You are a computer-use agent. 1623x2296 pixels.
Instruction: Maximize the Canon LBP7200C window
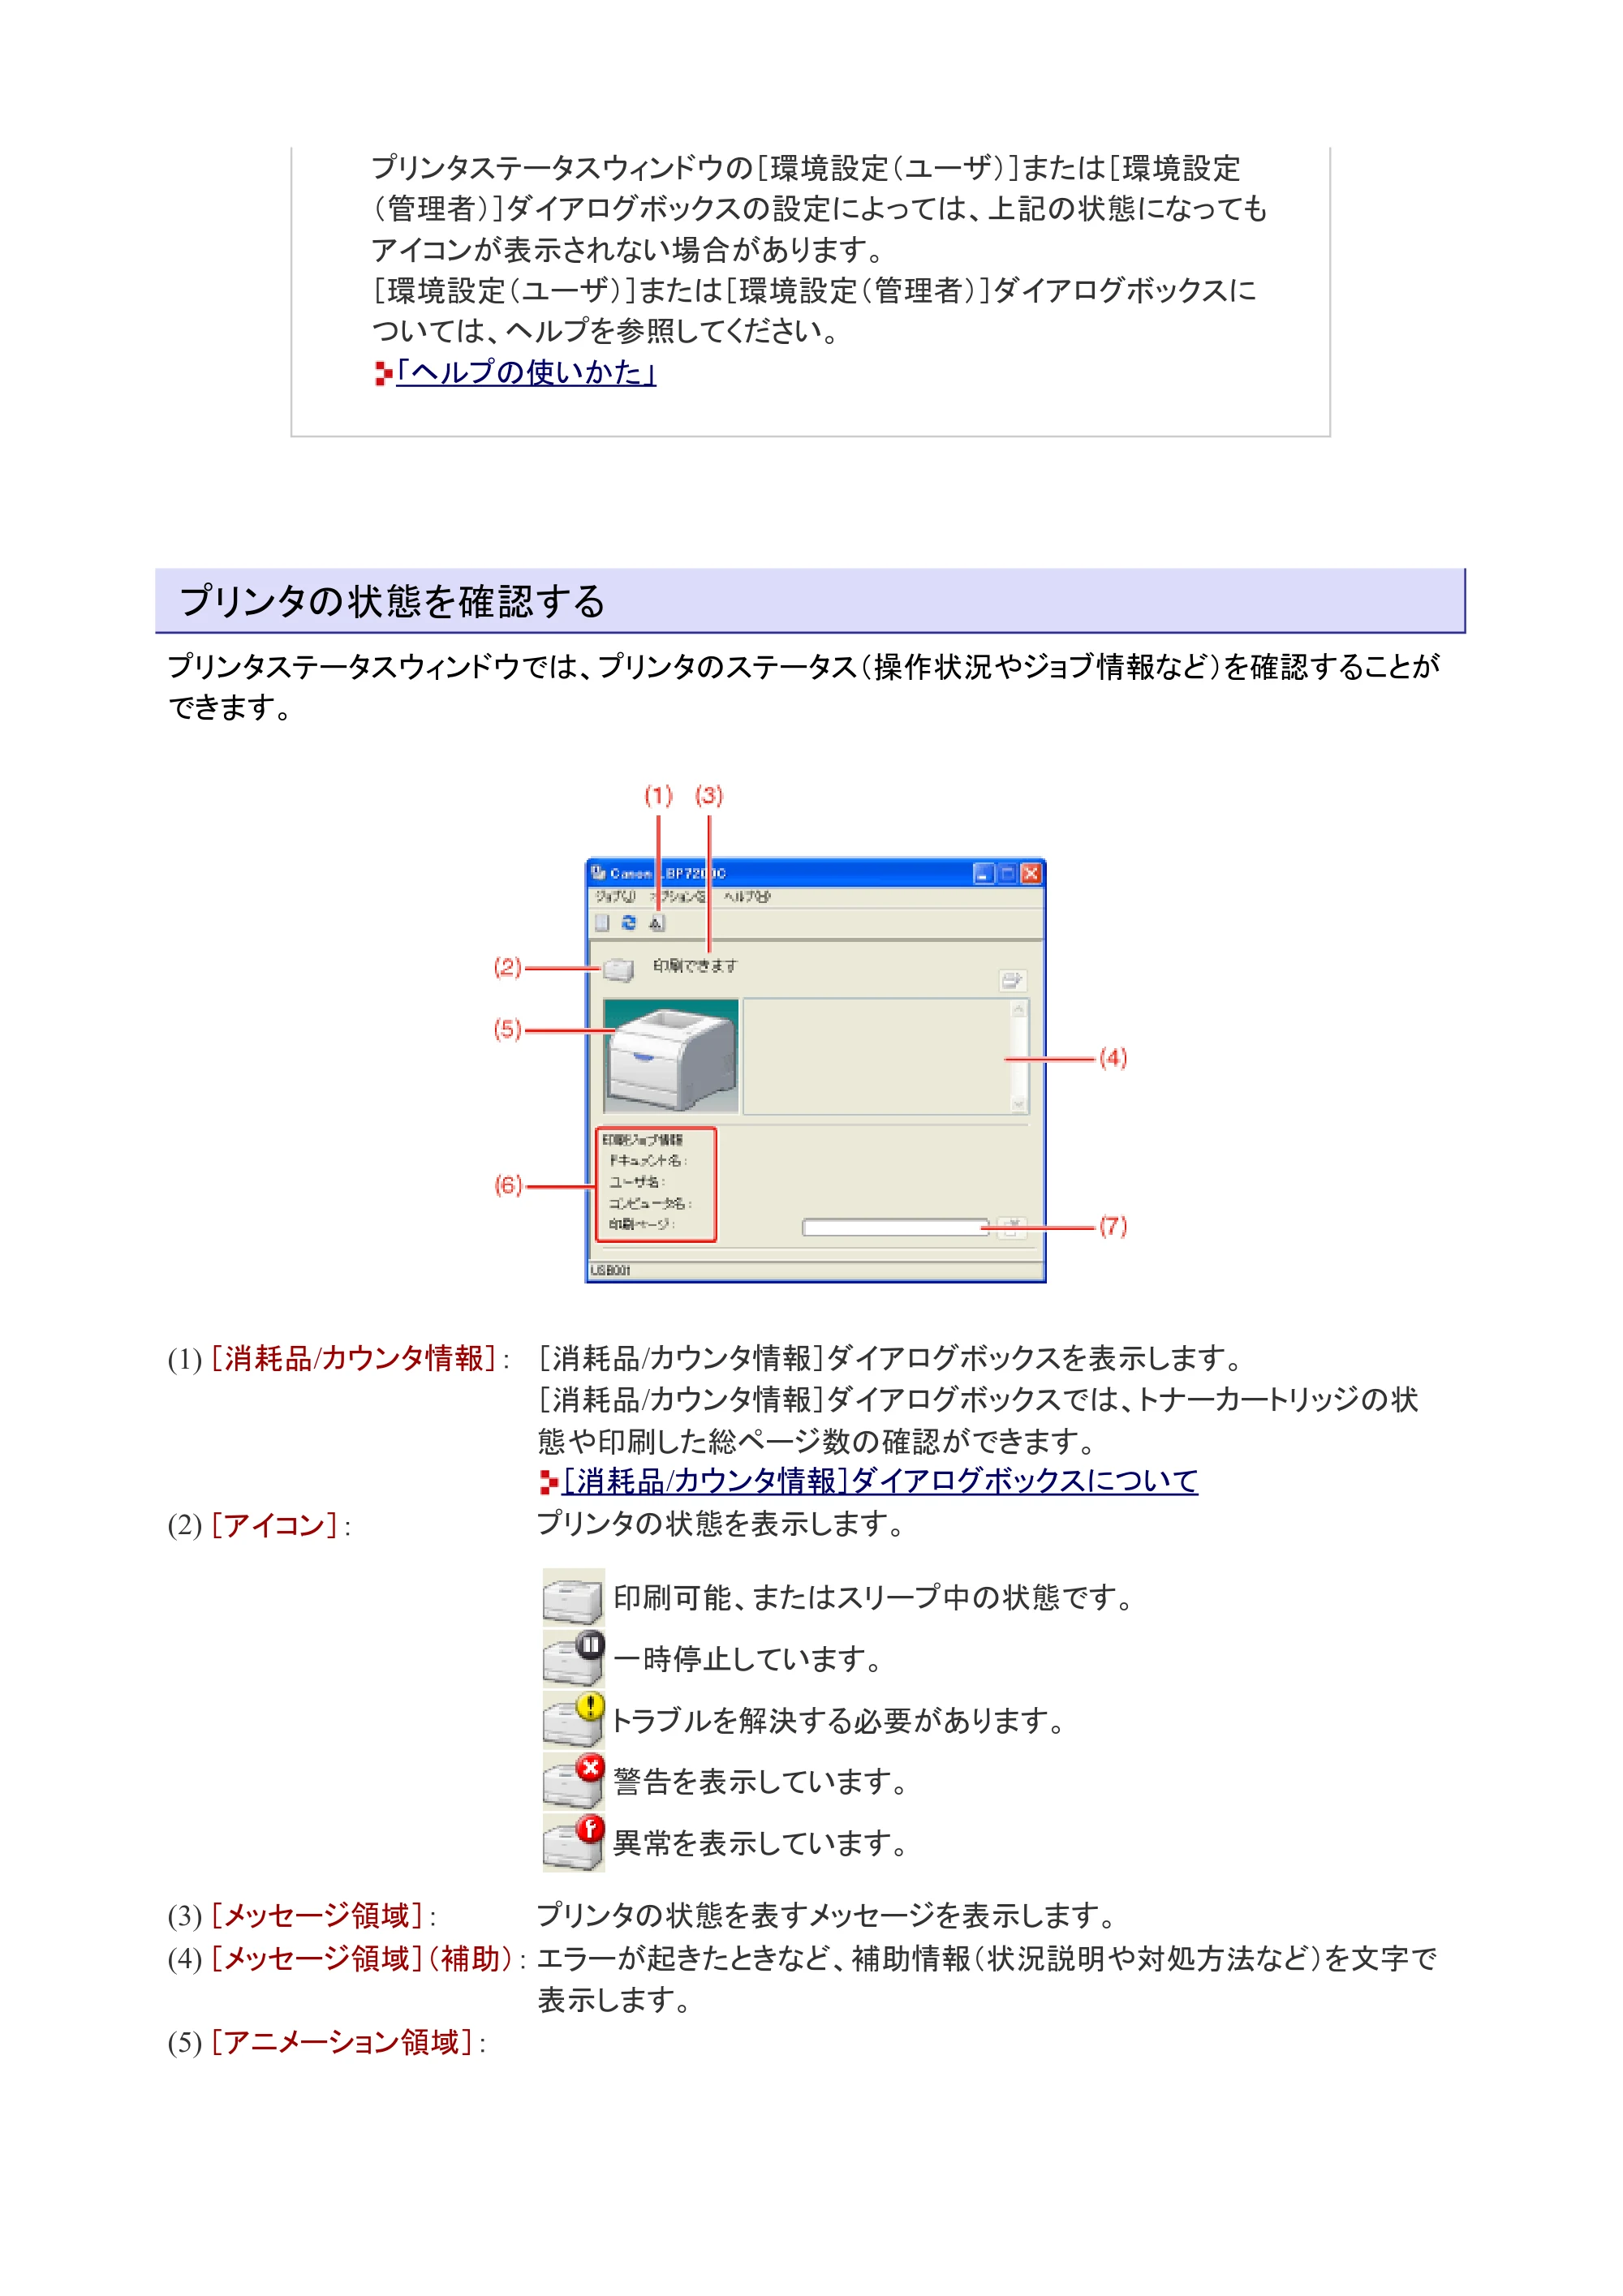click(x=1007, y=873)
